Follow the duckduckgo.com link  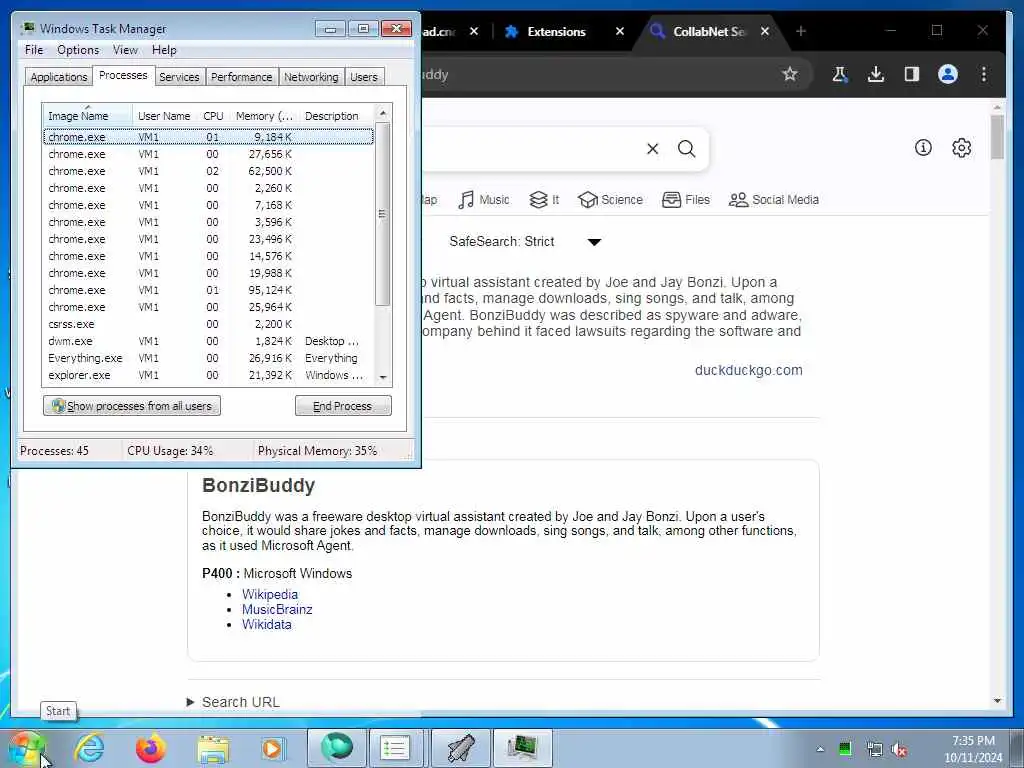pyautogui.click(x=748, y=370)
